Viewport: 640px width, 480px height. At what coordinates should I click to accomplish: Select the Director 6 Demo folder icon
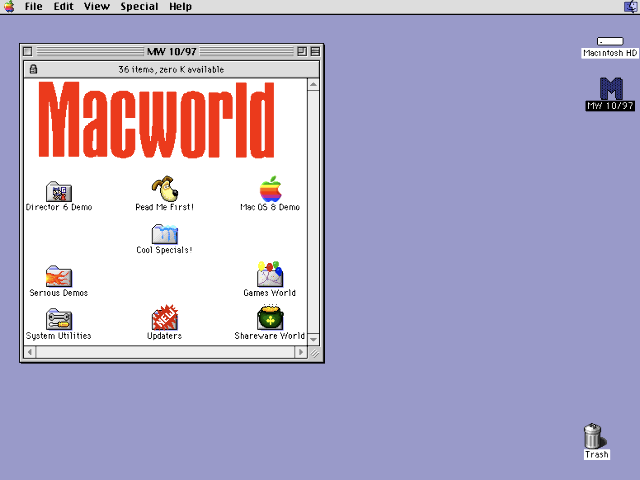pyautogui.click(x=59, y=191)
